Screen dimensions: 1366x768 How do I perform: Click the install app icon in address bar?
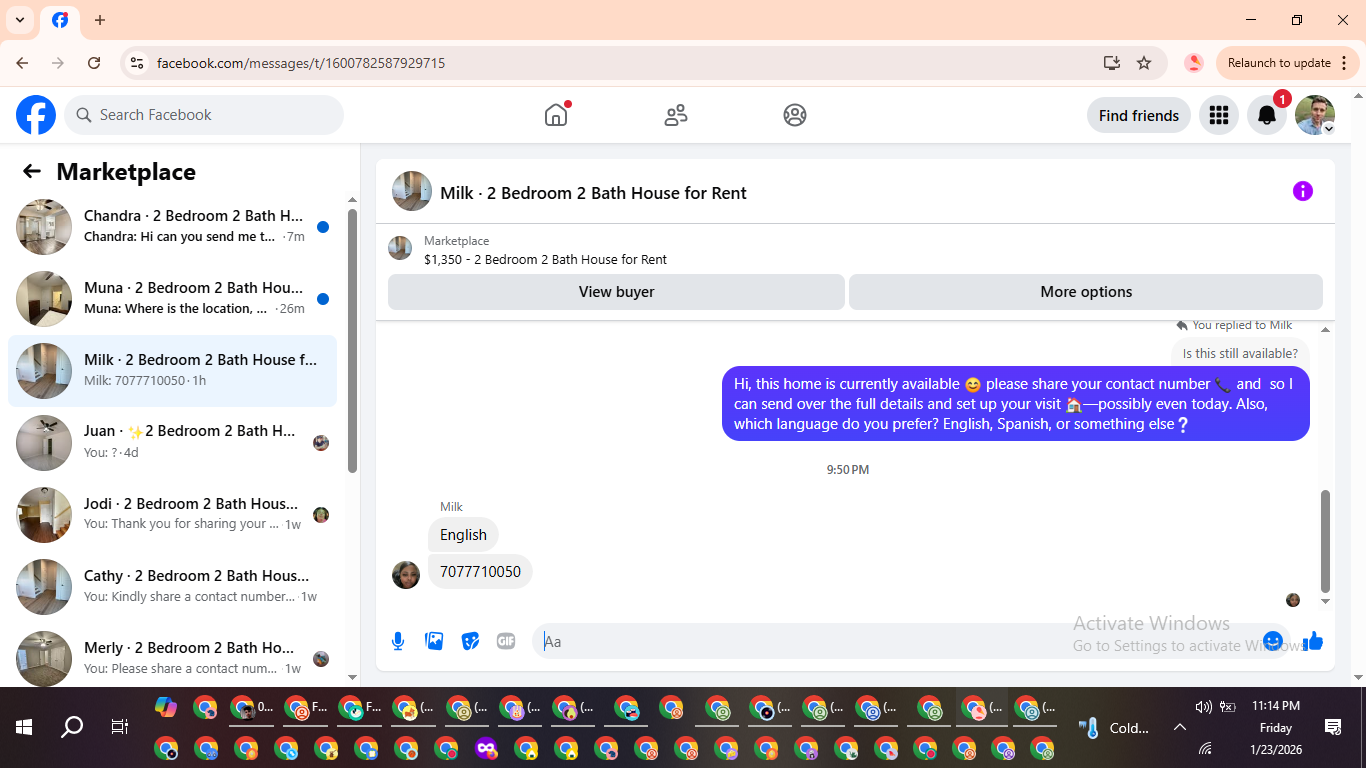(1111, 63)
